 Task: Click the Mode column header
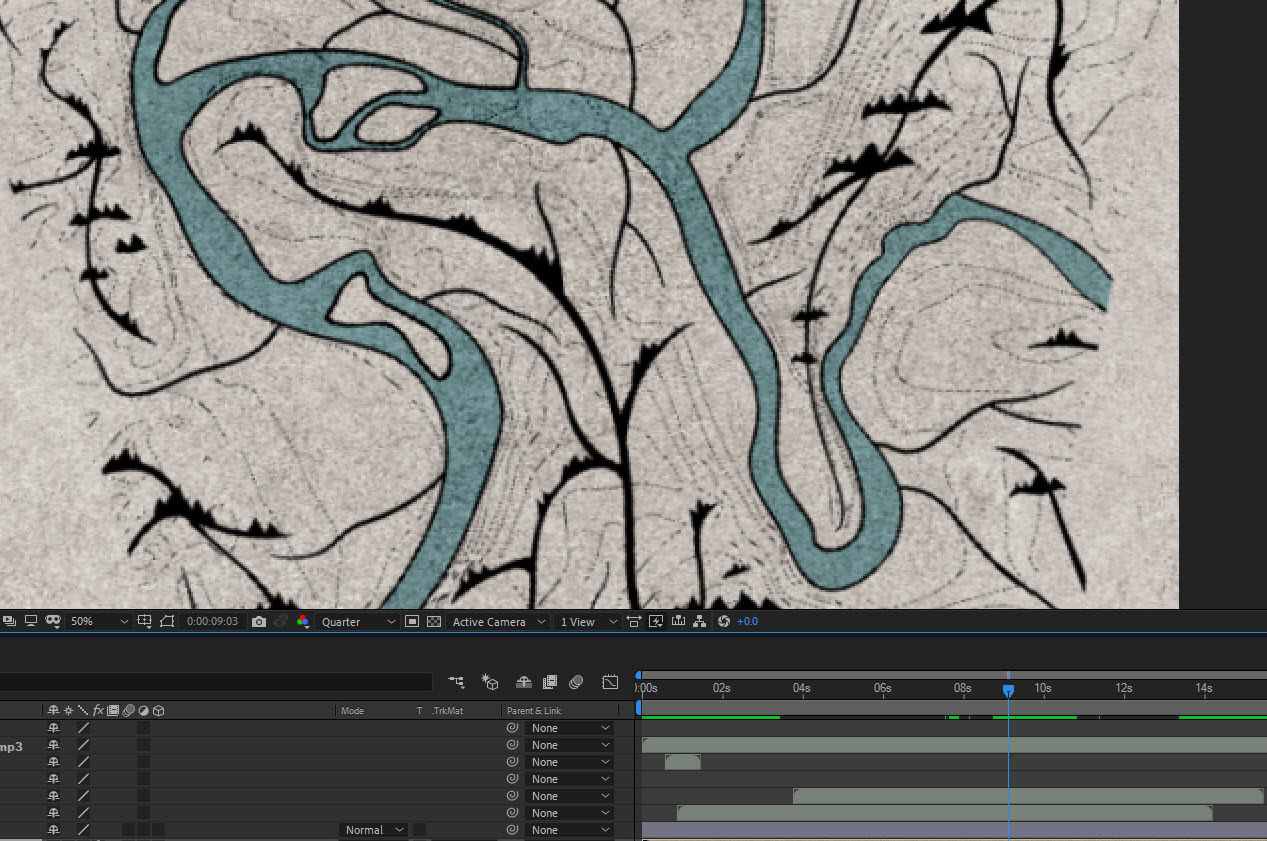point(352,711)
